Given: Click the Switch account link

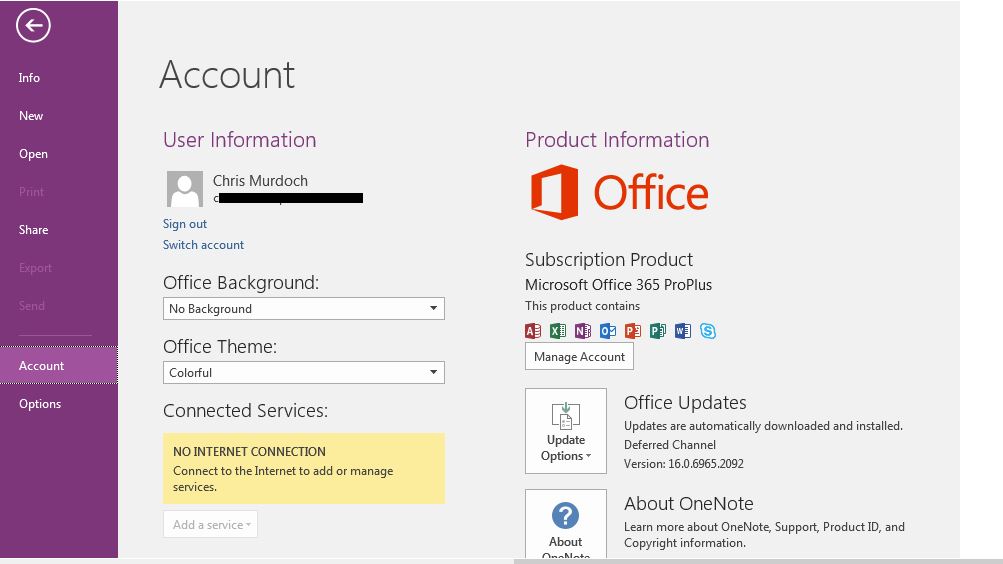Looking at the screenshot, I should pos(203,245).
